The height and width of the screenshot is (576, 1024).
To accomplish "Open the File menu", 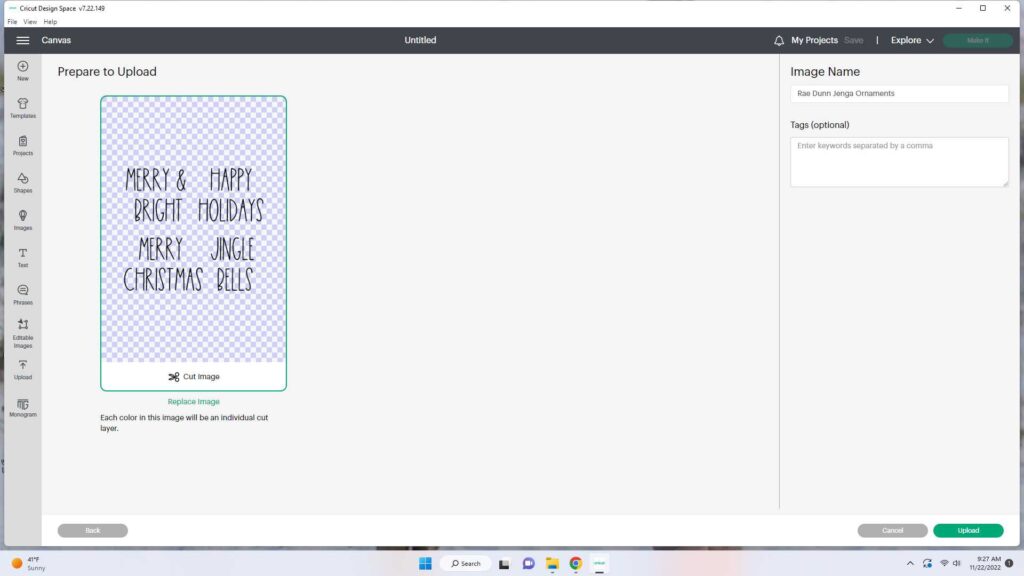I will [12, 22].
